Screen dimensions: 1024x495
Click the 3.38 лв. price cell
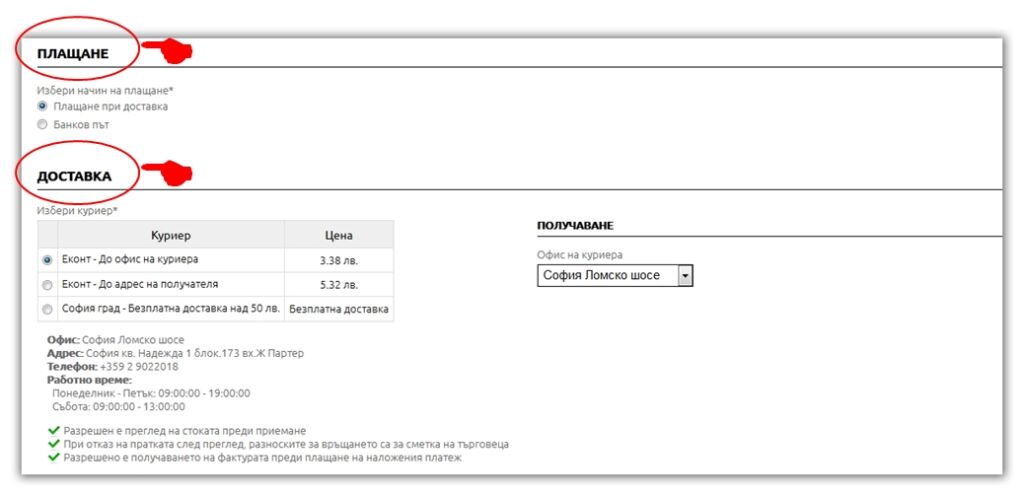coord(339,260)
